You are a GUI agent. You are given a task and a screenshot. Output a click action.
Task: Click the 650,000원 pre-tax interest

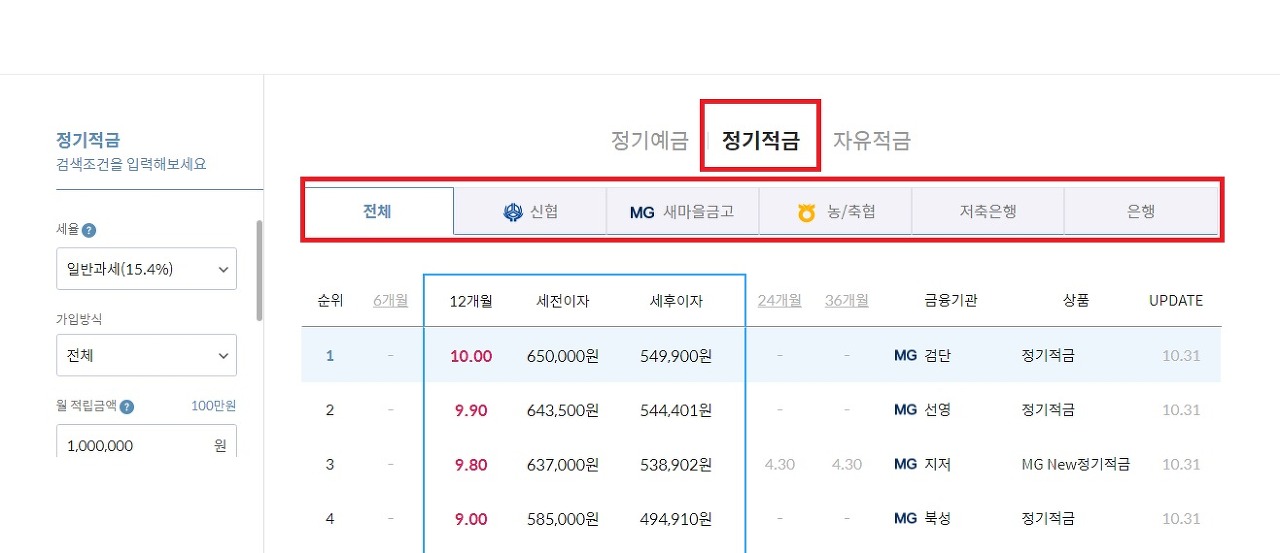coord(563,355)
